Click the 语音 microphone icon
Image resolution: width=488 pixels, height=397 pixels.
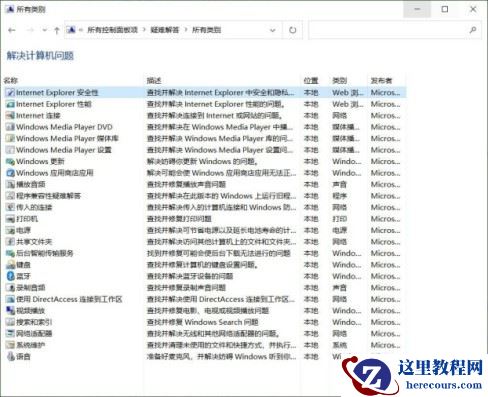(11, 356)
